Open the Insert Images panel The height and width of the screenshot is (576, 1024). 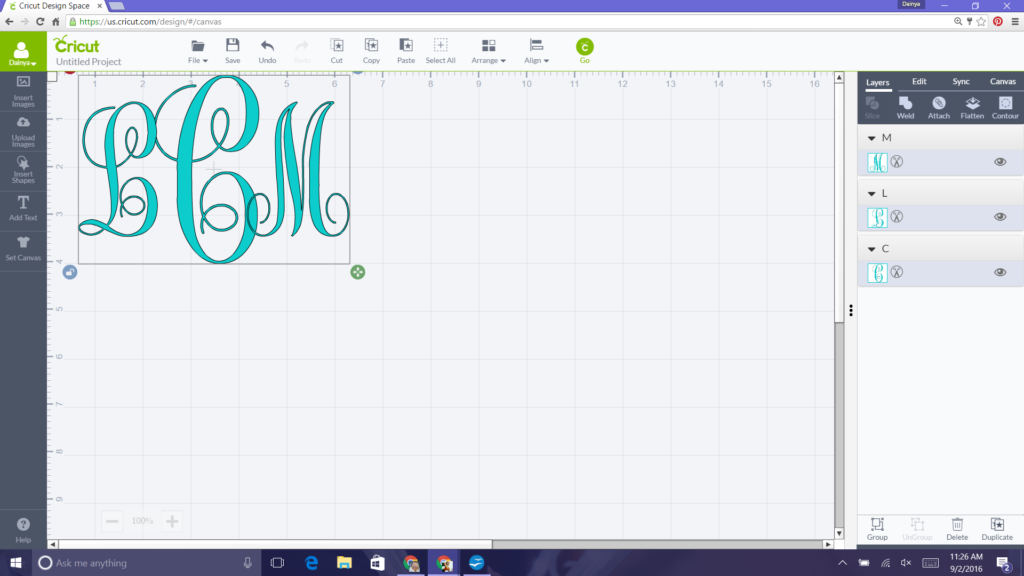[23, 91]
